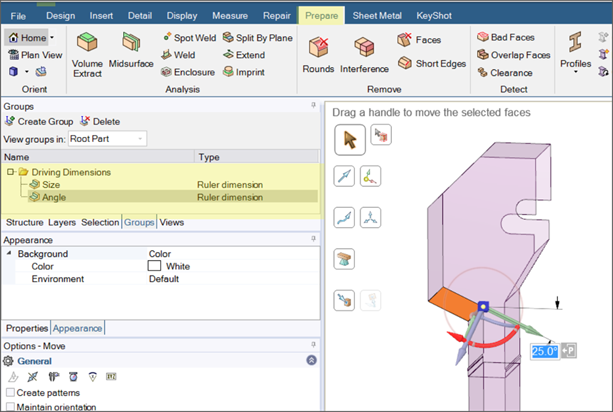The height and width of the screenshot is (412, 613).
Task: Click the 25.0° angle input field
Action: [x=544, y=351]
